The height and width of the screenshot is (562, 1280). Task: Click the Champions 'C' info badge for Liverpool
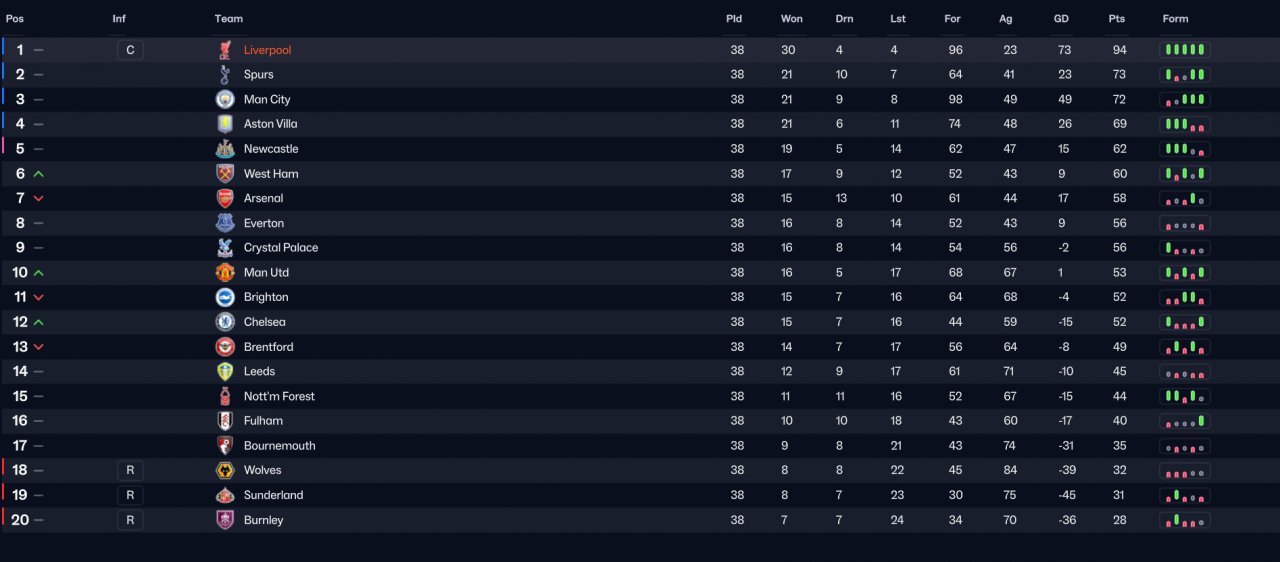point(130,50)
